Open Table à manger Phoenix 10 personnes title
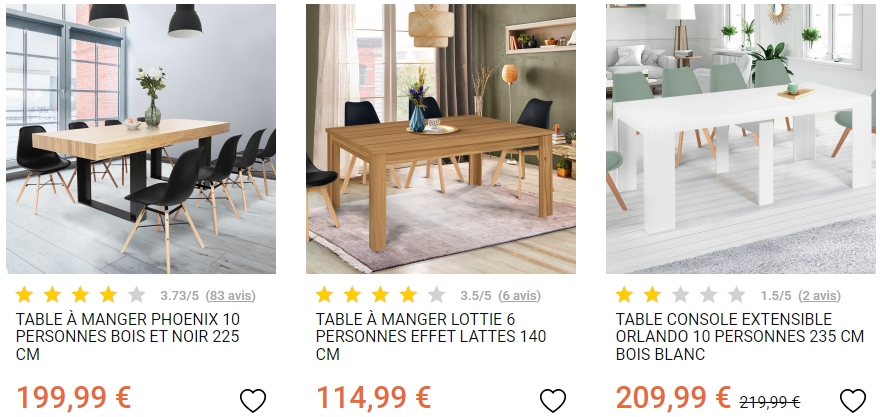Screen dimensions: 880x417 click(x=128, y=337)
